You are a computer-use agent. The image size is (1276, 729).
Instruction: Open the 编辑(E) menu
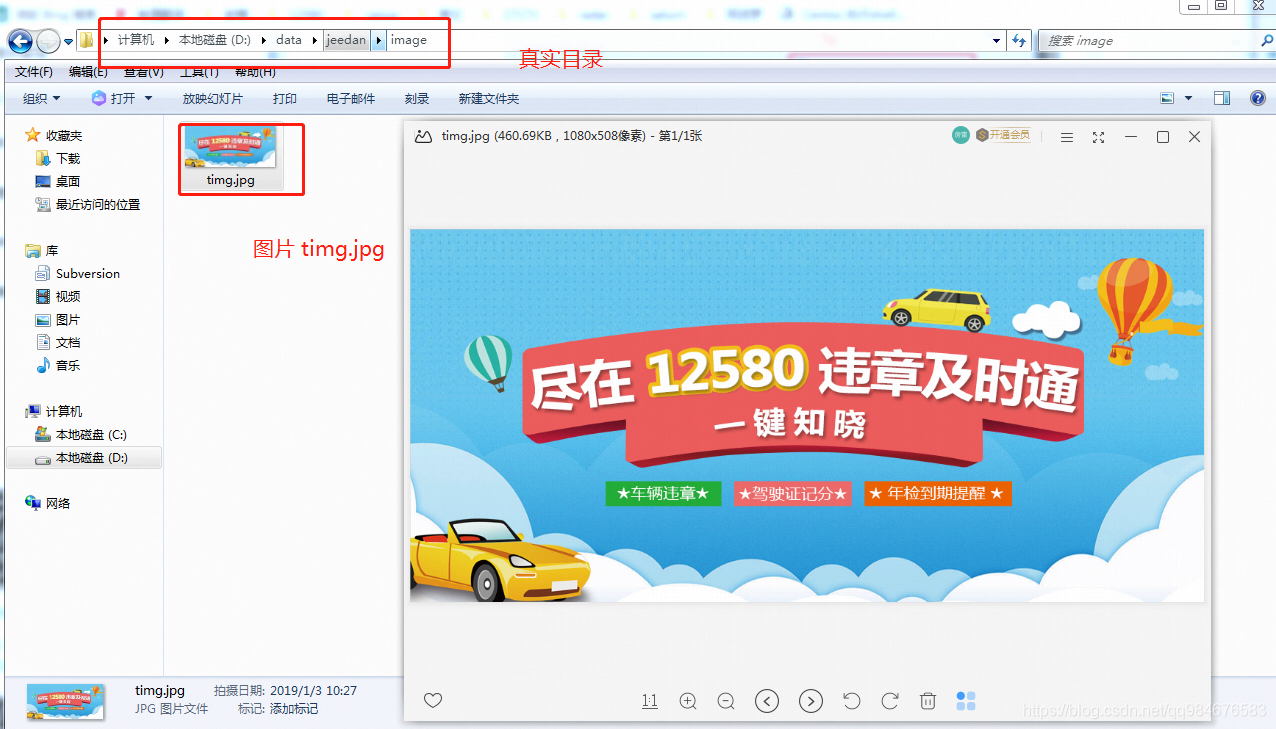[x=88, y=72]
